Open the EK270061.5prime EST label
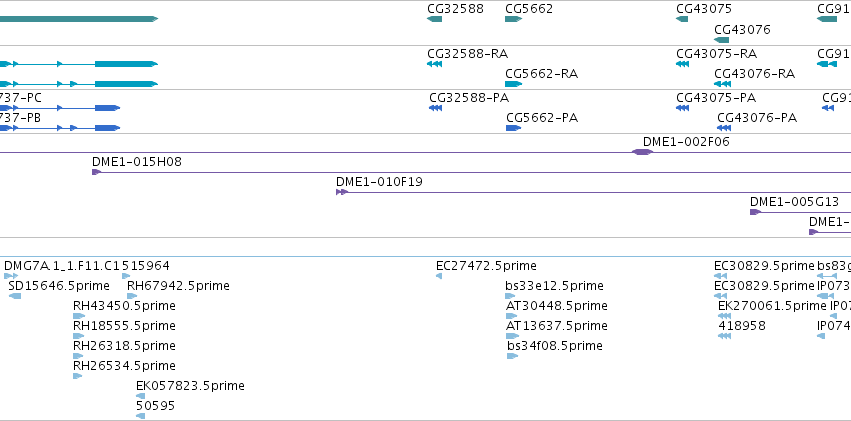851x421 pixels. pos(771,305)
